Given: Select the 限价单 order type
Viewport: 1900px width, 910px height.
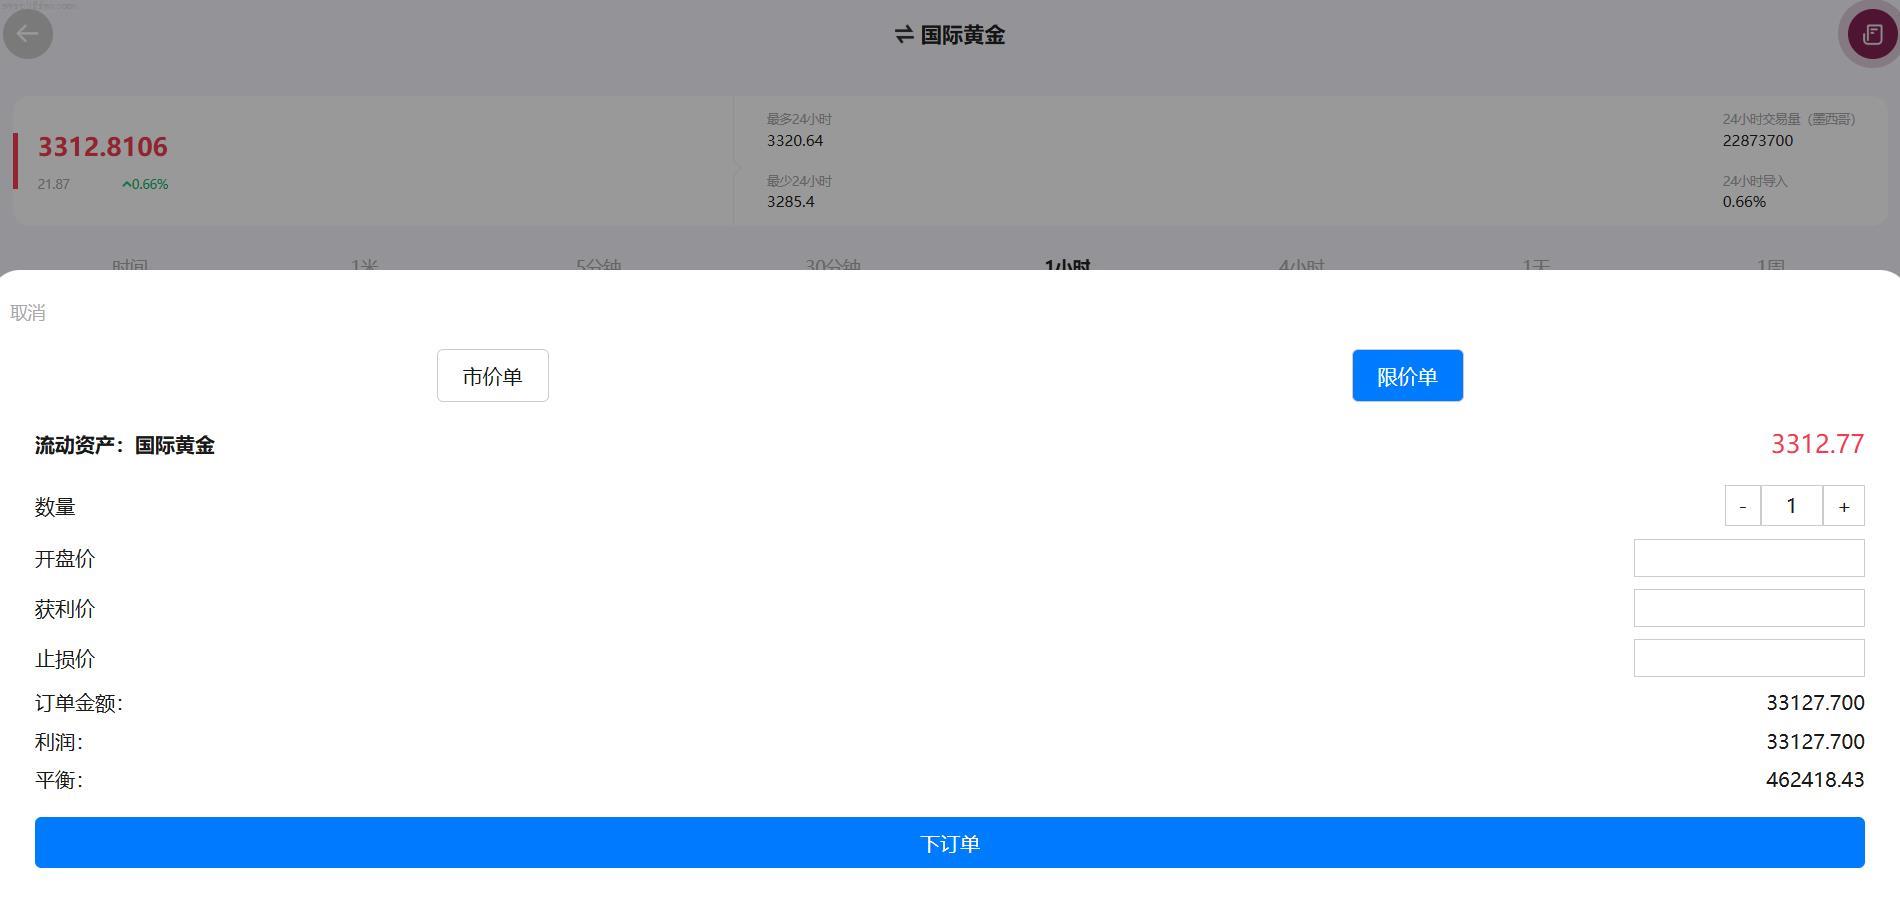Looking at the screenshot, I should point(1407,376).
